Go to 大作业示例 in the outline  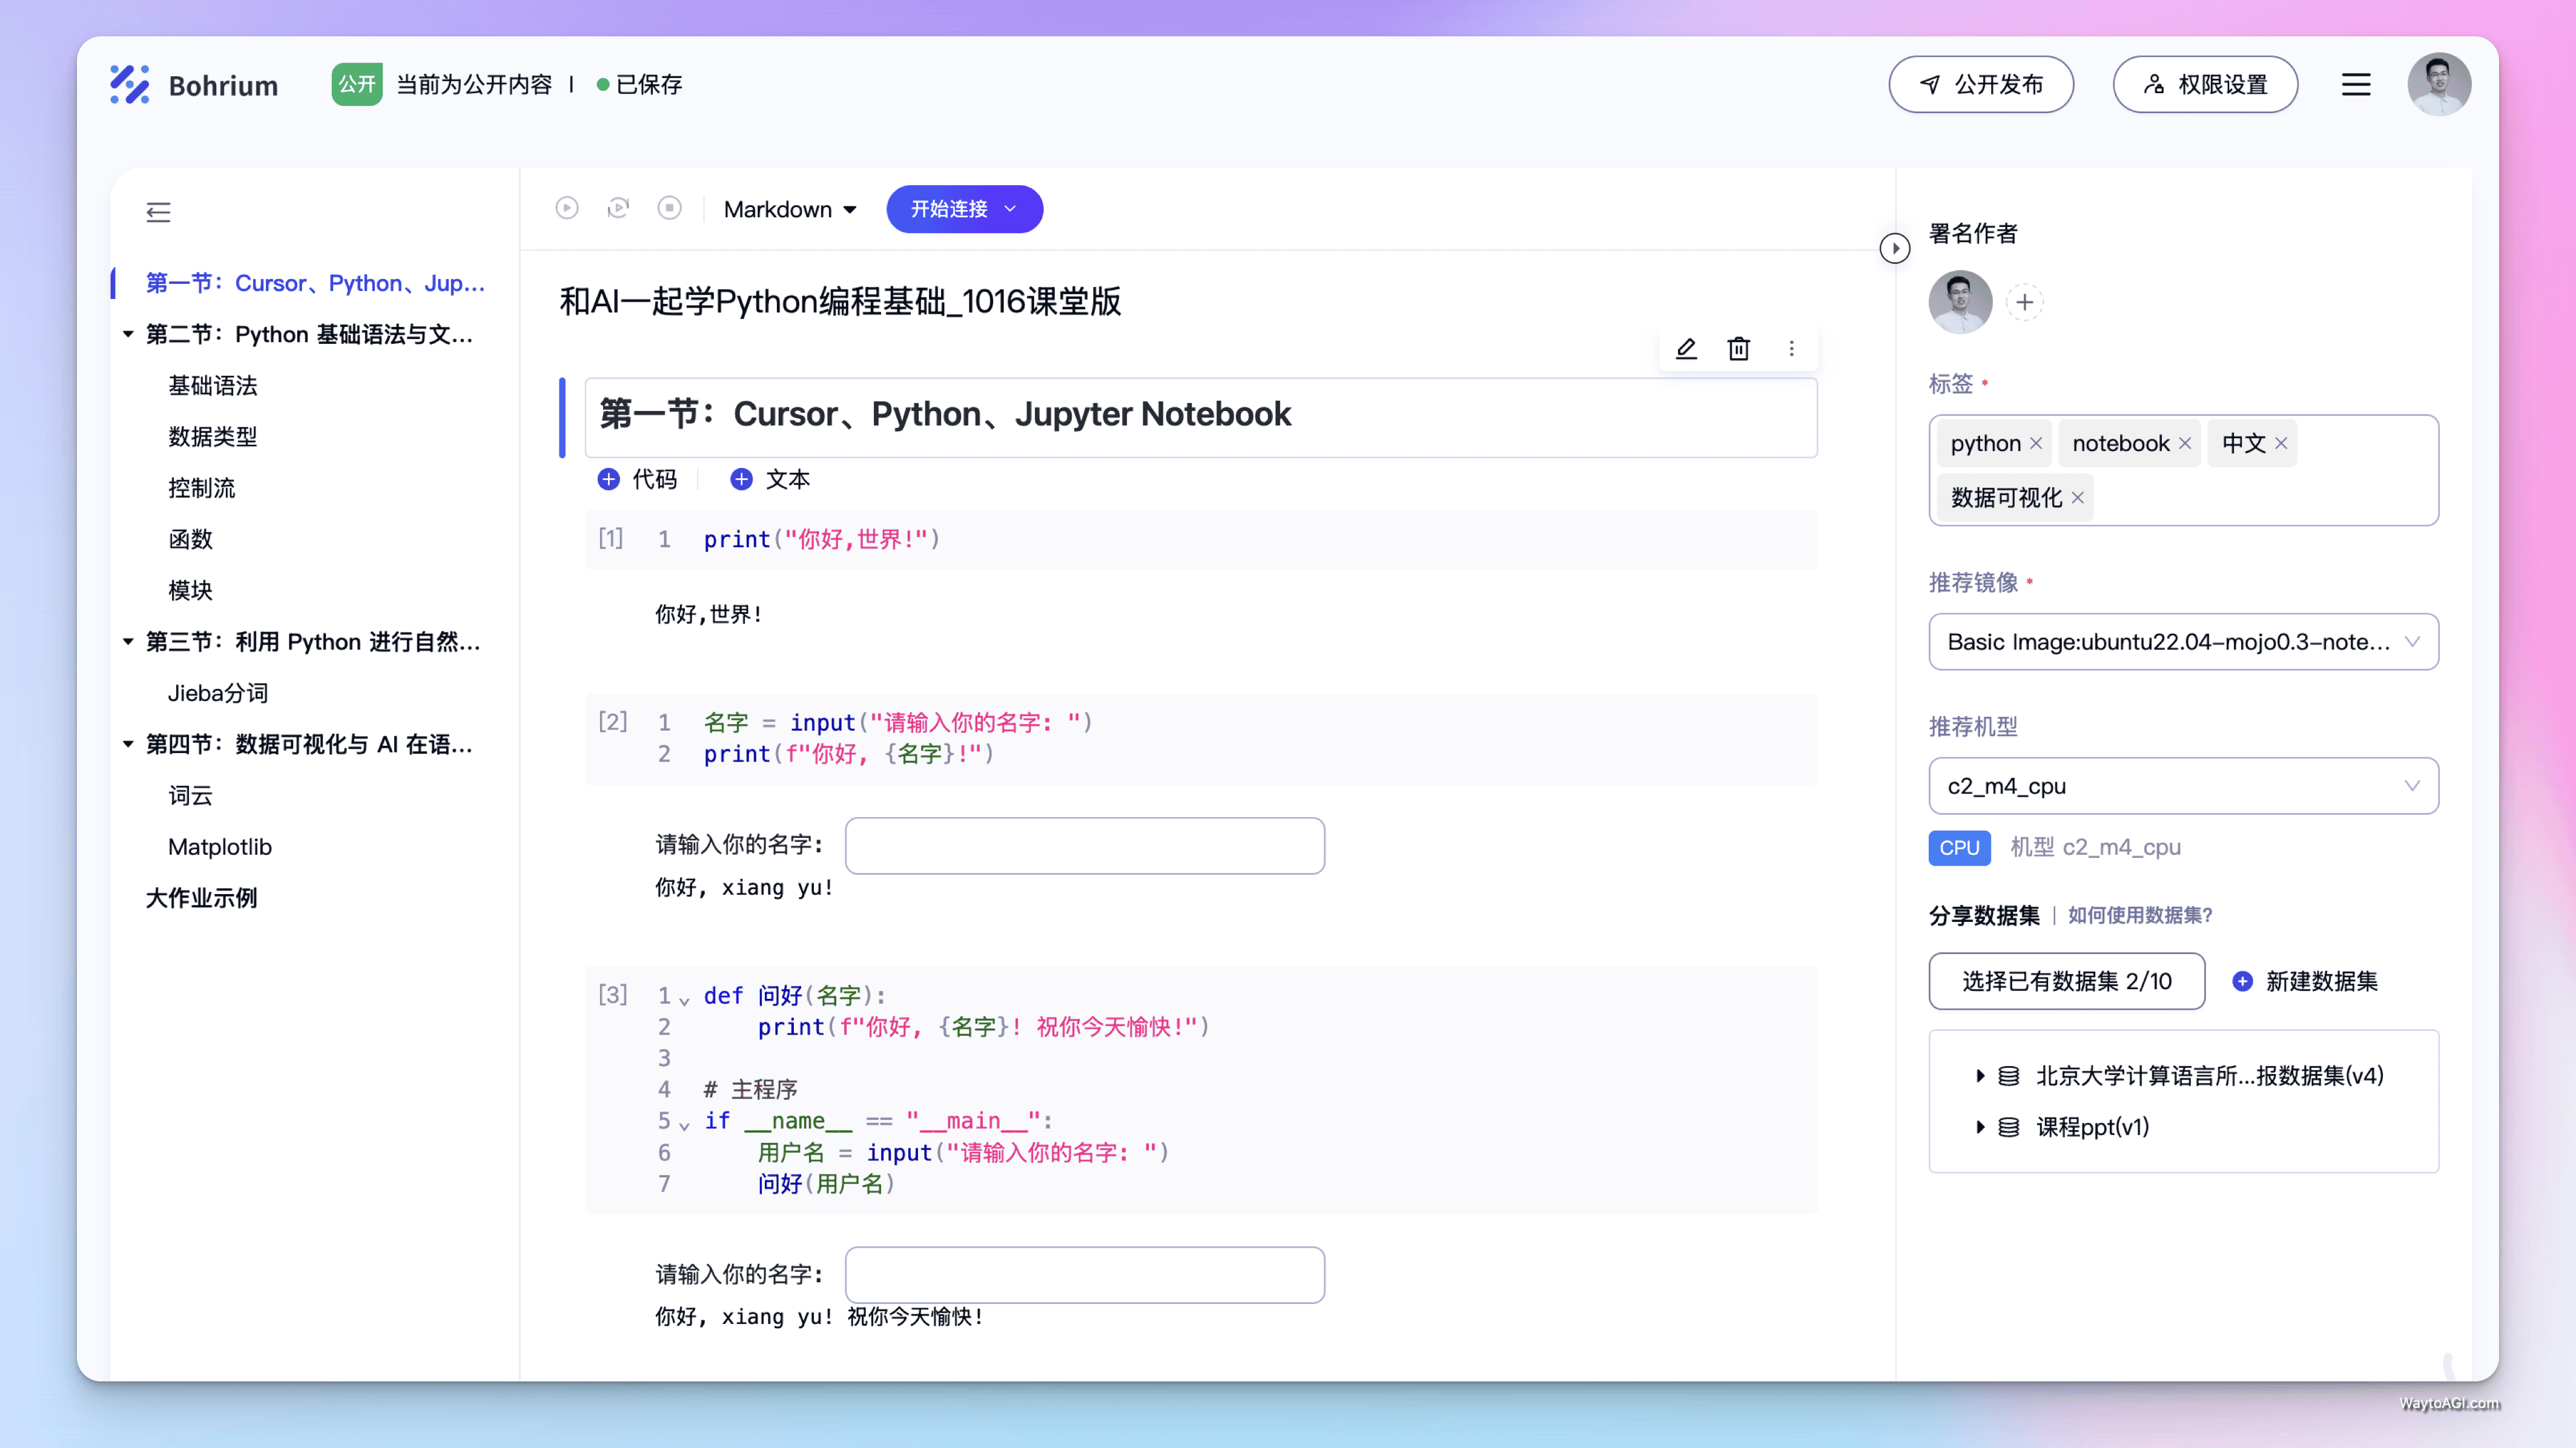[x=201, y=897]
